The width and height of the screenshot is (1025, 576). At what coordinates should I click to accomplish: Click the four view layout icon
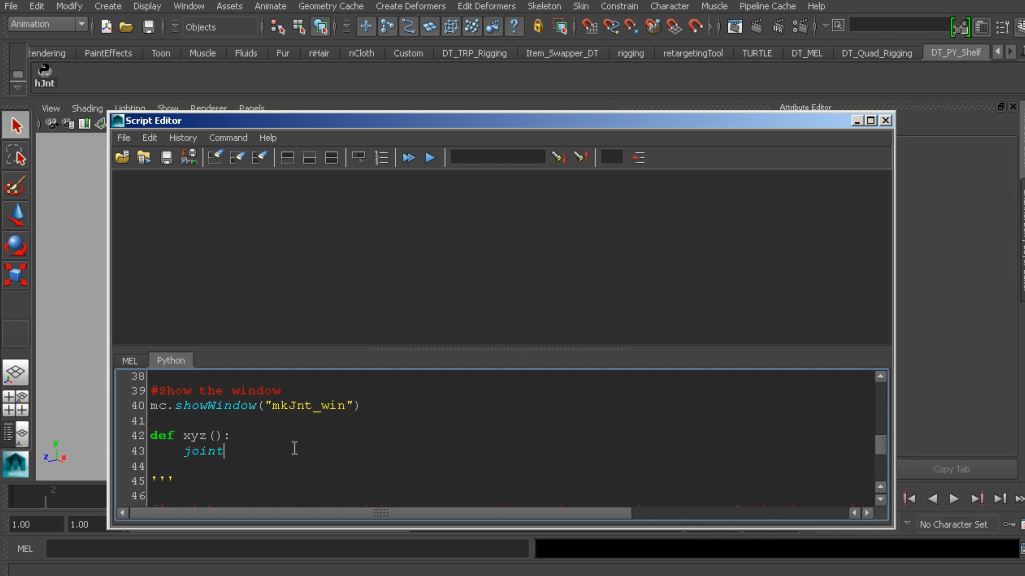click(x=15, y=403)
